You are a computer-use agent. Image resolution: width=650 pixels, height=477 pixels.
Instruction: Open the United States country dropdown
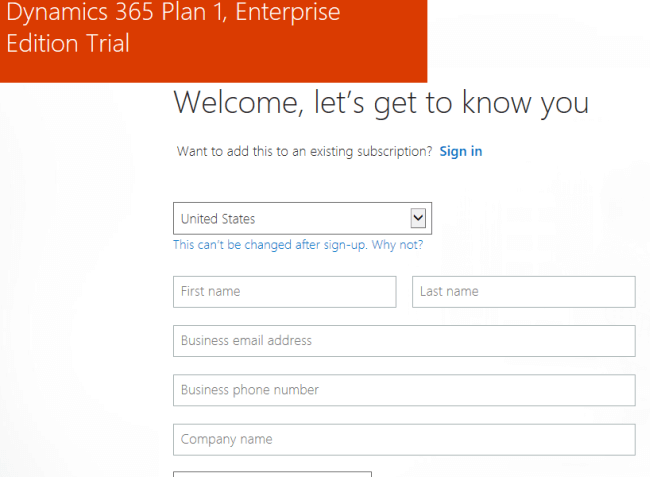click(x=301, y=219)
